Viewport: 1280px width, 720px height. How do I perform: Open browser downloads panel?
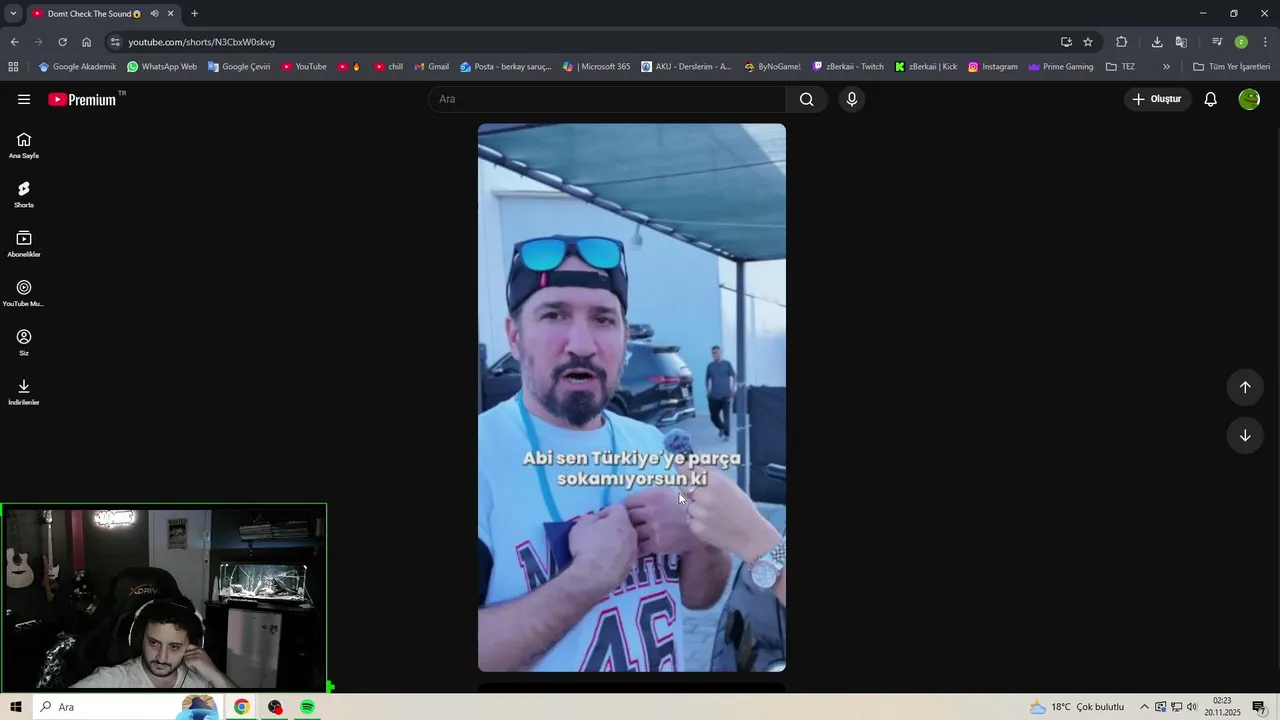pyautogui.click(x=1157, y=42)
